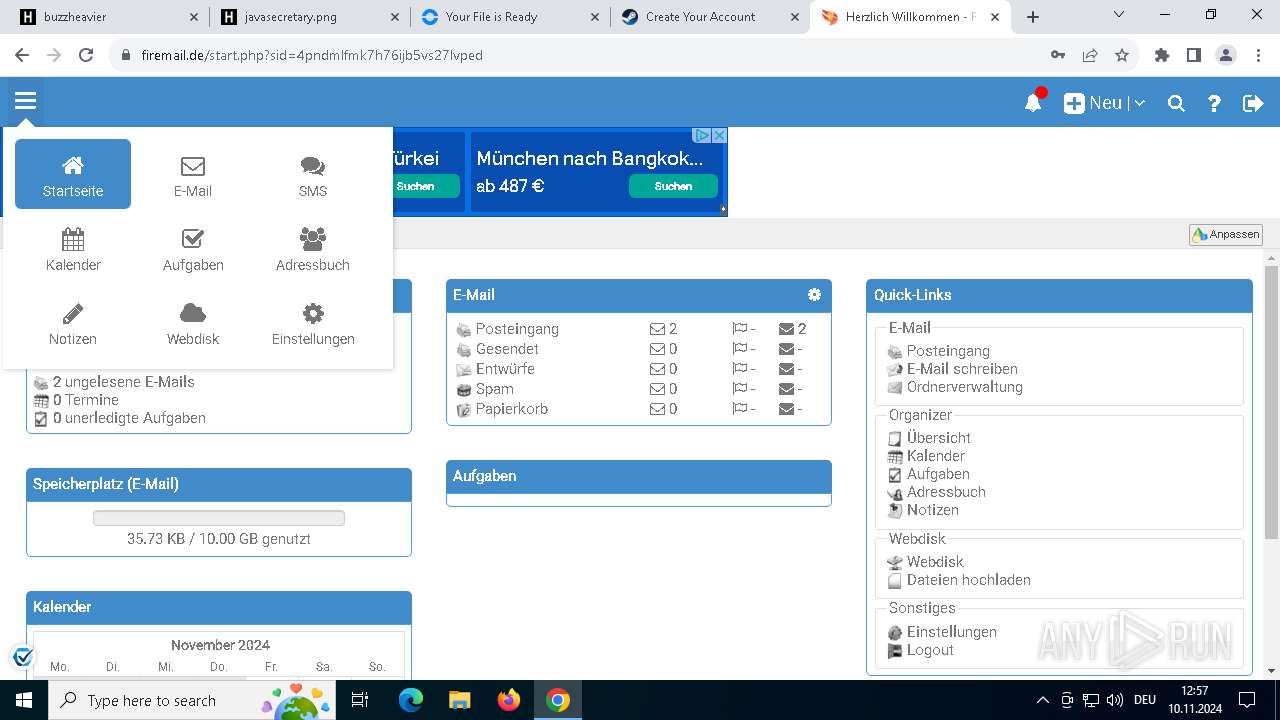Open Gesendet folder in E-Mail widget

pyautogui.click(x=507, y=349)
